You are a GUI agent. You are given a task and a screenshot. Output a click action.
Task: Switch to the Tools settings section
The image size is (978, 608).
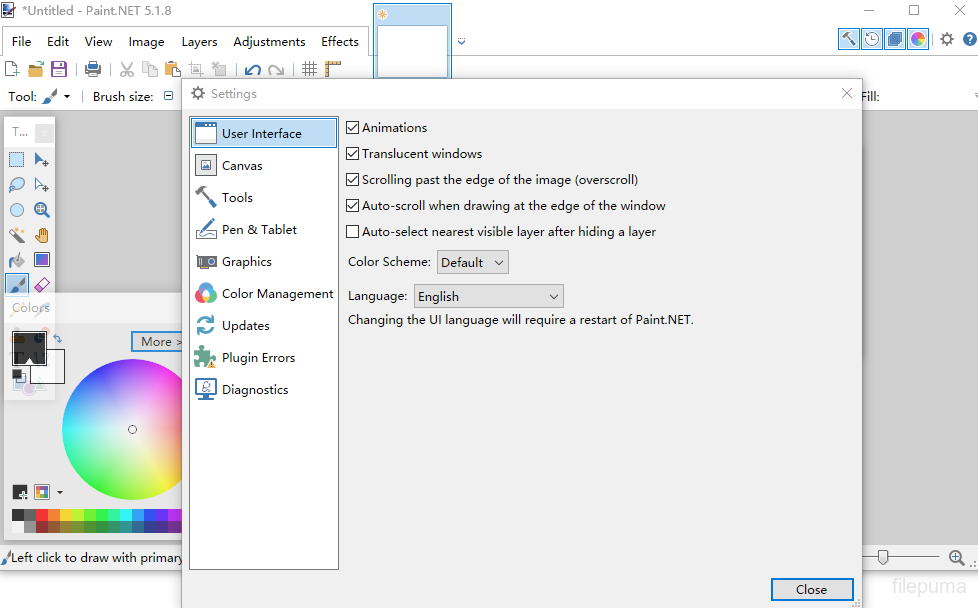click(x=264, y=198)
